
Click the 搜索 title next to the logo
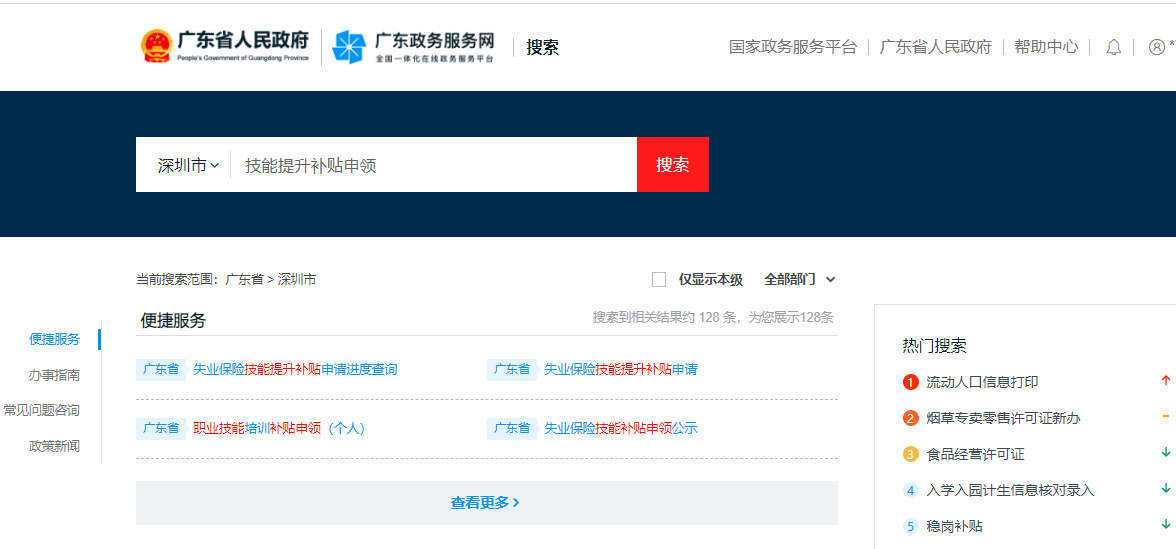pos(542,47)
